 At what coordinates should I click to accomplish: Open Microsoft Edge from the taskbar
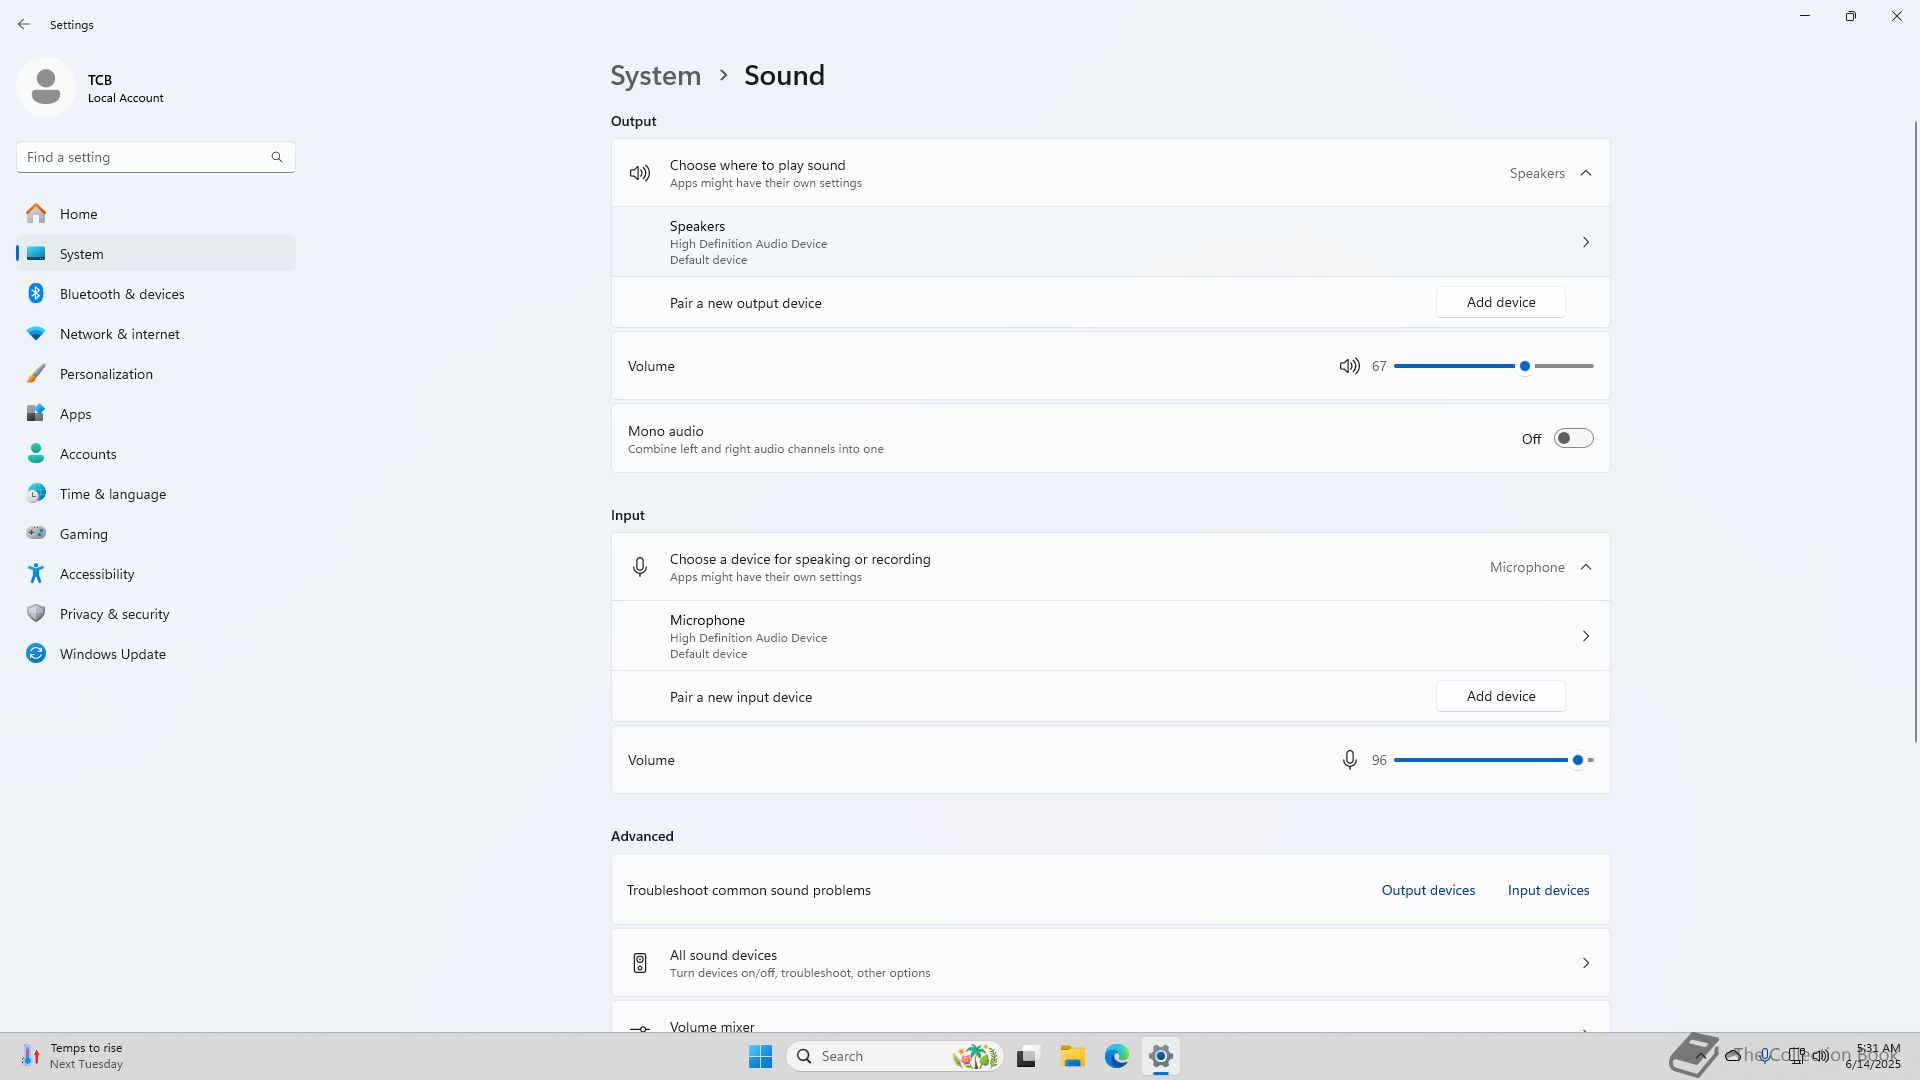pyautogui.click(x=1116, y=1056)
